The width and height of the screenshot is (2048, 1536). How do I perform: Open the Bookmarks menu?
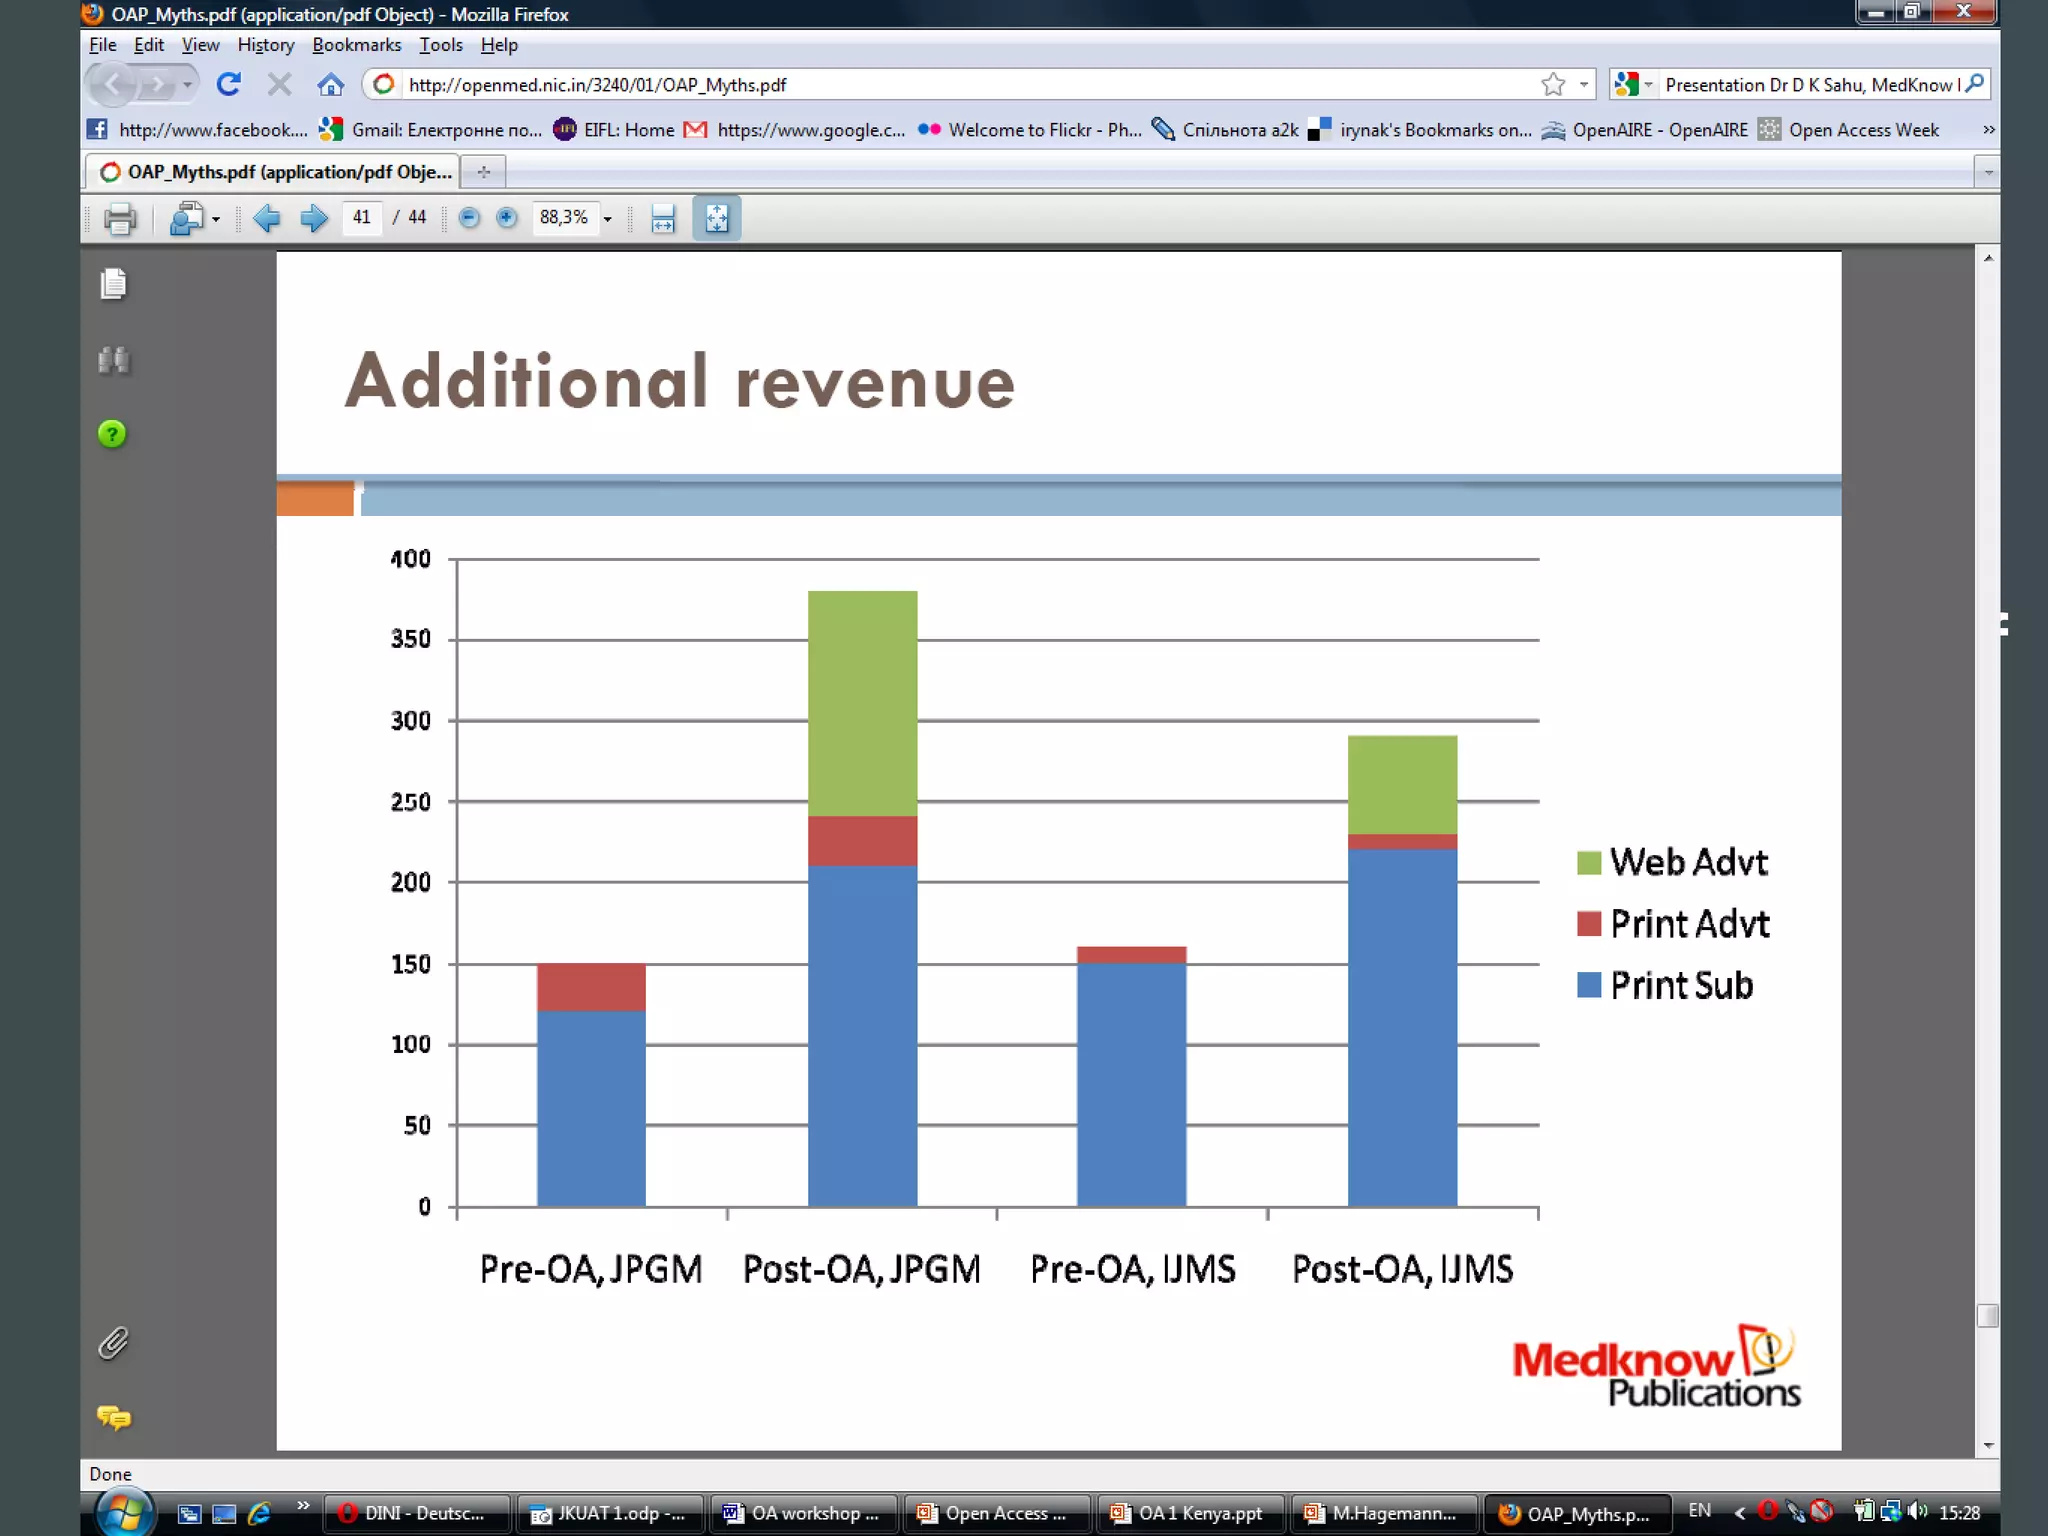tap(356, 45)
